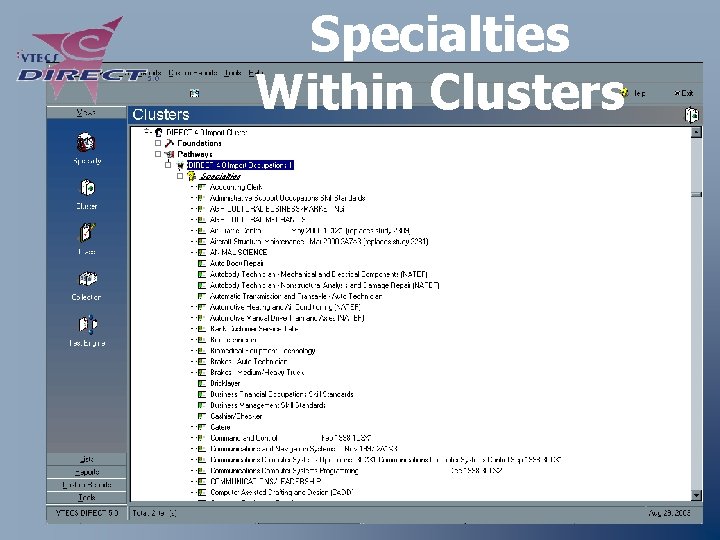Open the Lists sidebar section

click(x=86, y=459)
